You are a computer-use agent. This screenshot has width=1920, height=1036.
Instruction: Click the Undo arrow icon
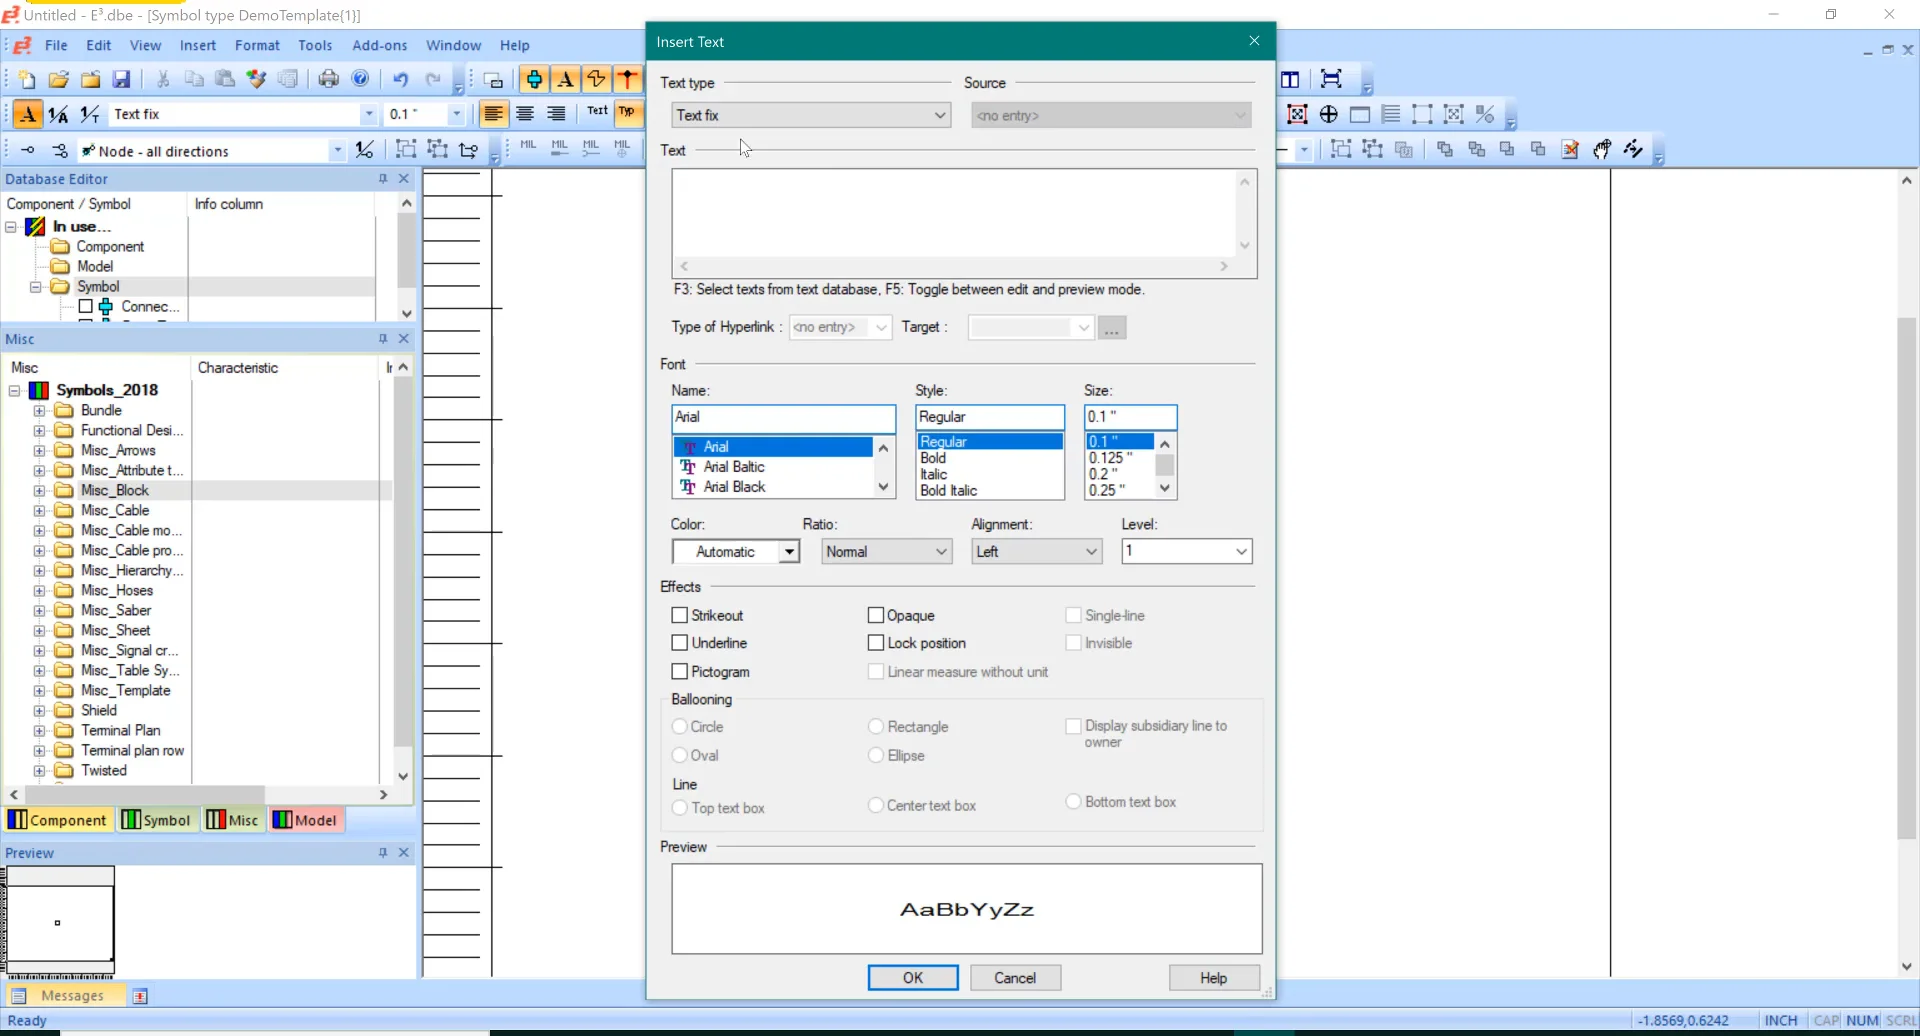pos(400,80)
